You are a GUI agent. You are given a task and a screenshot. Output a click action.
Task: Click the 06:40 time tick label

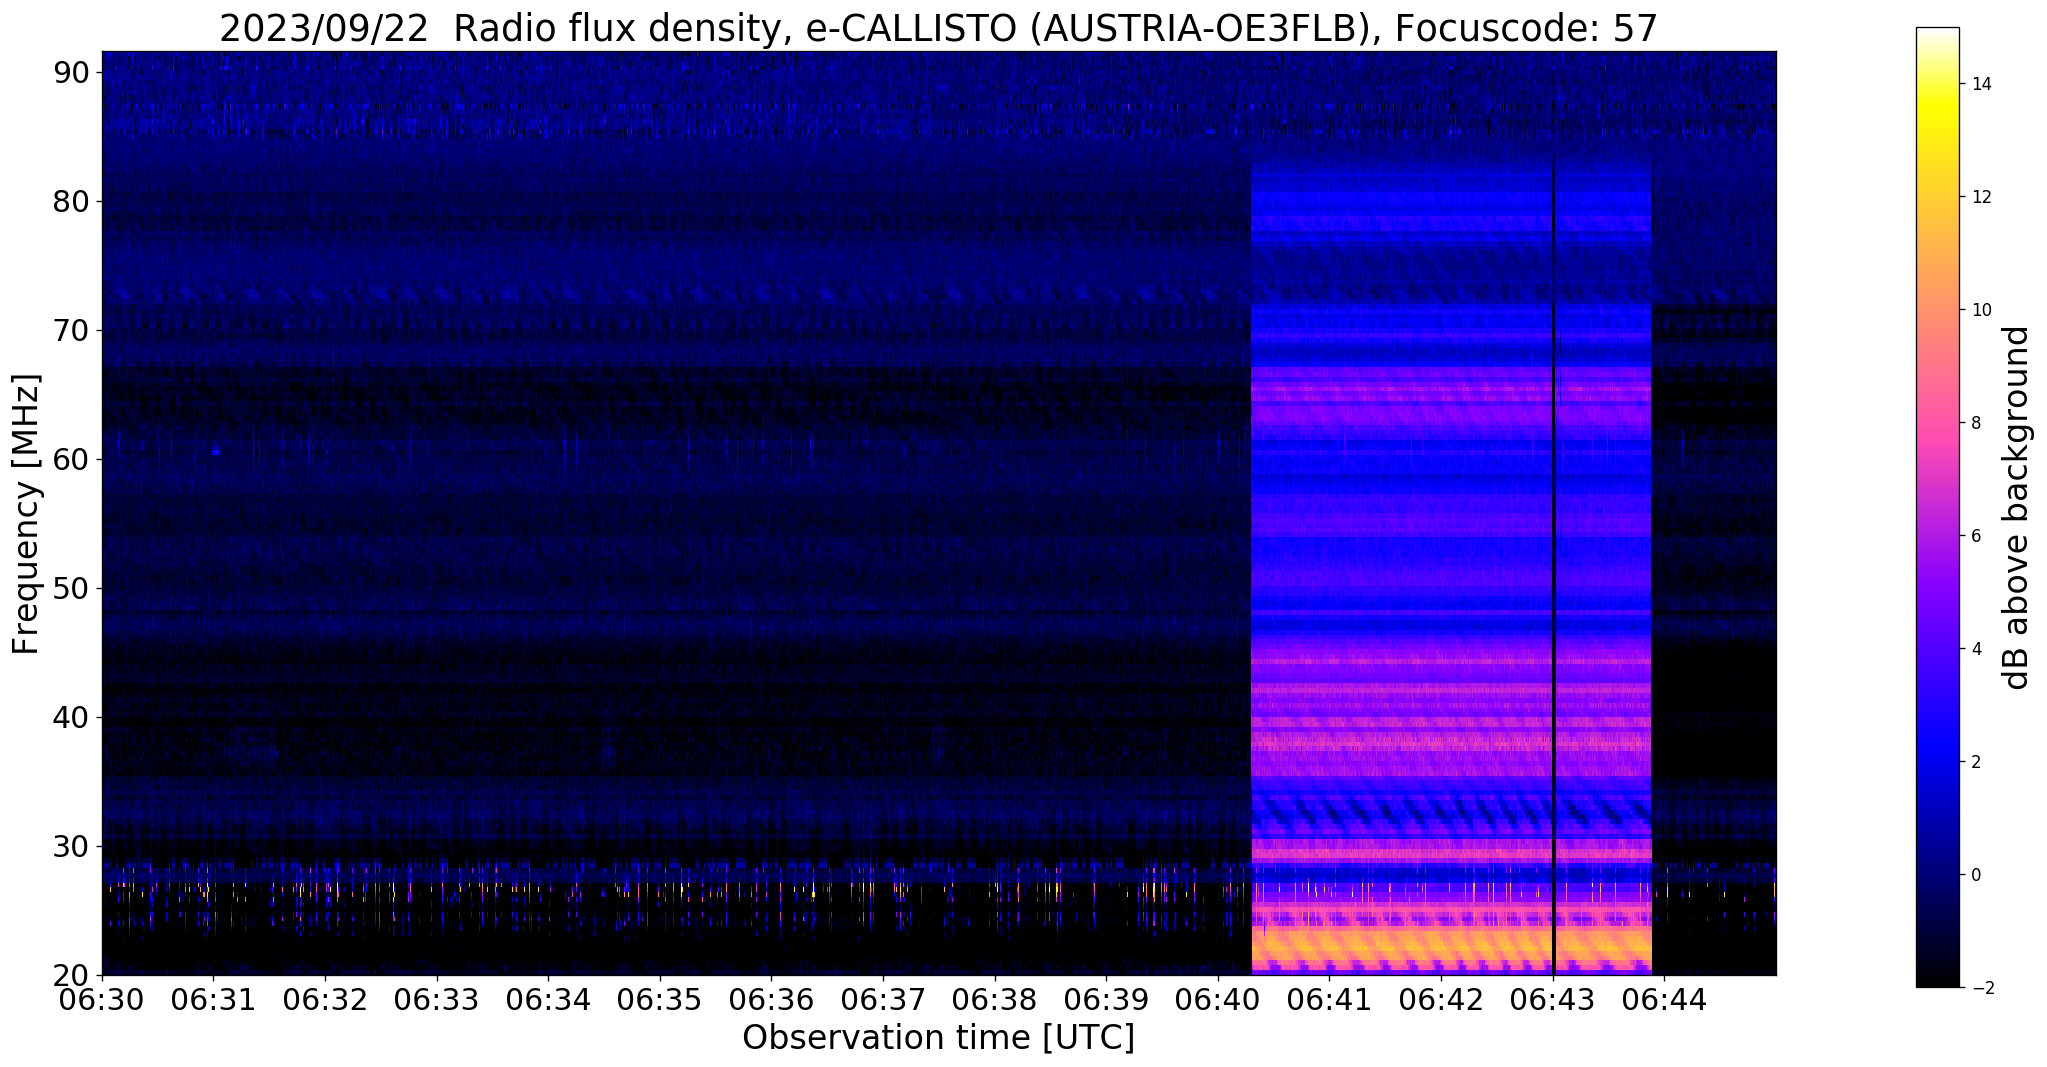[1218, 1001]
